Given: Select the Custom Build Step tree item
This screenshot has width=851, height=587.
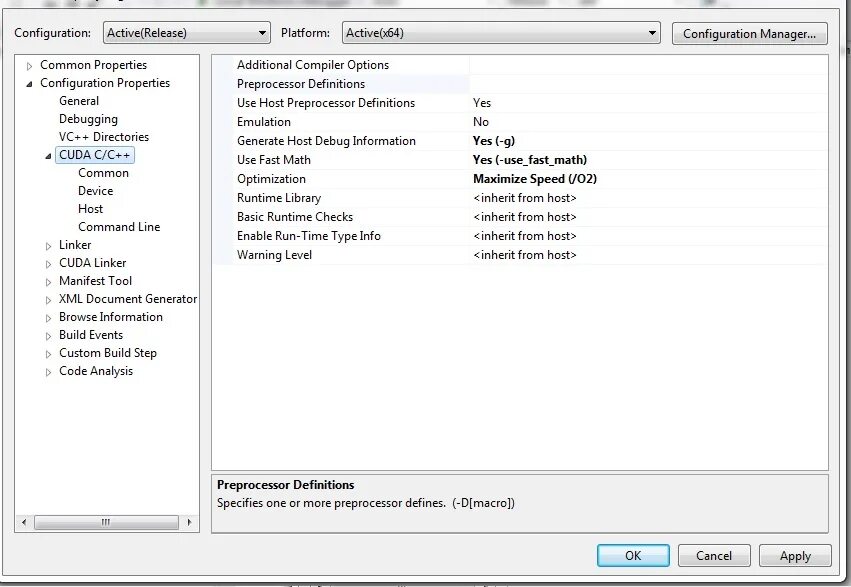Looking at the screenshot, I should point(107,353).
